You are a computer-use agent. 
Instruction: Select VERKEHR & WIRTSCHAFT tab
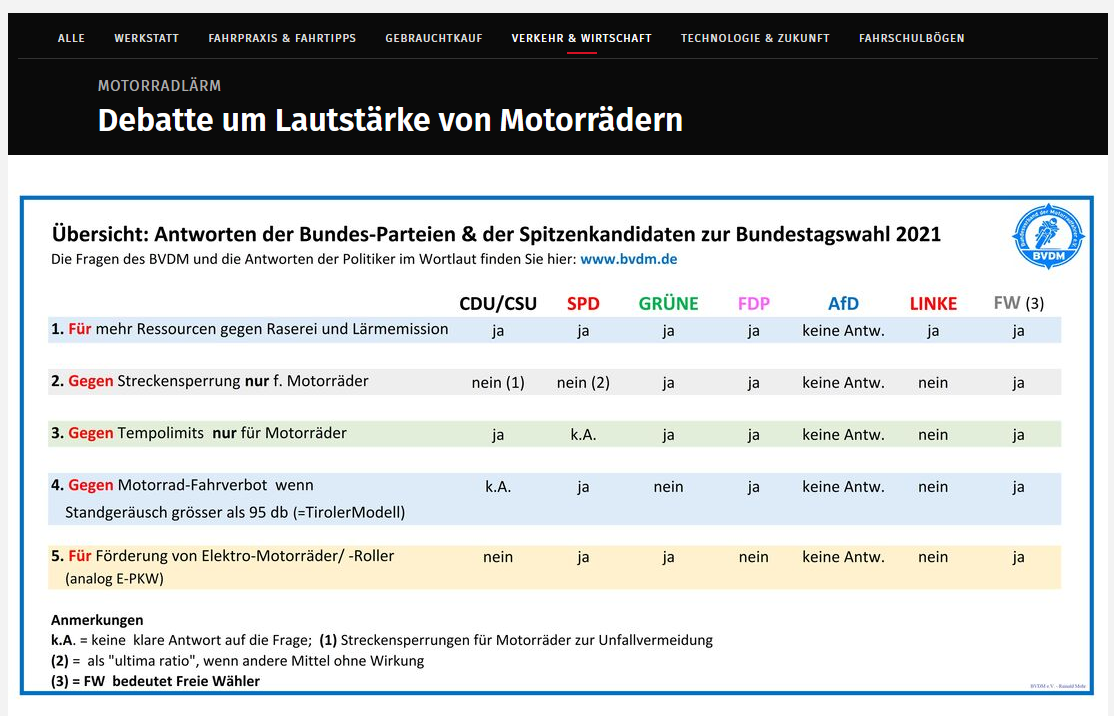click(581, 38)
